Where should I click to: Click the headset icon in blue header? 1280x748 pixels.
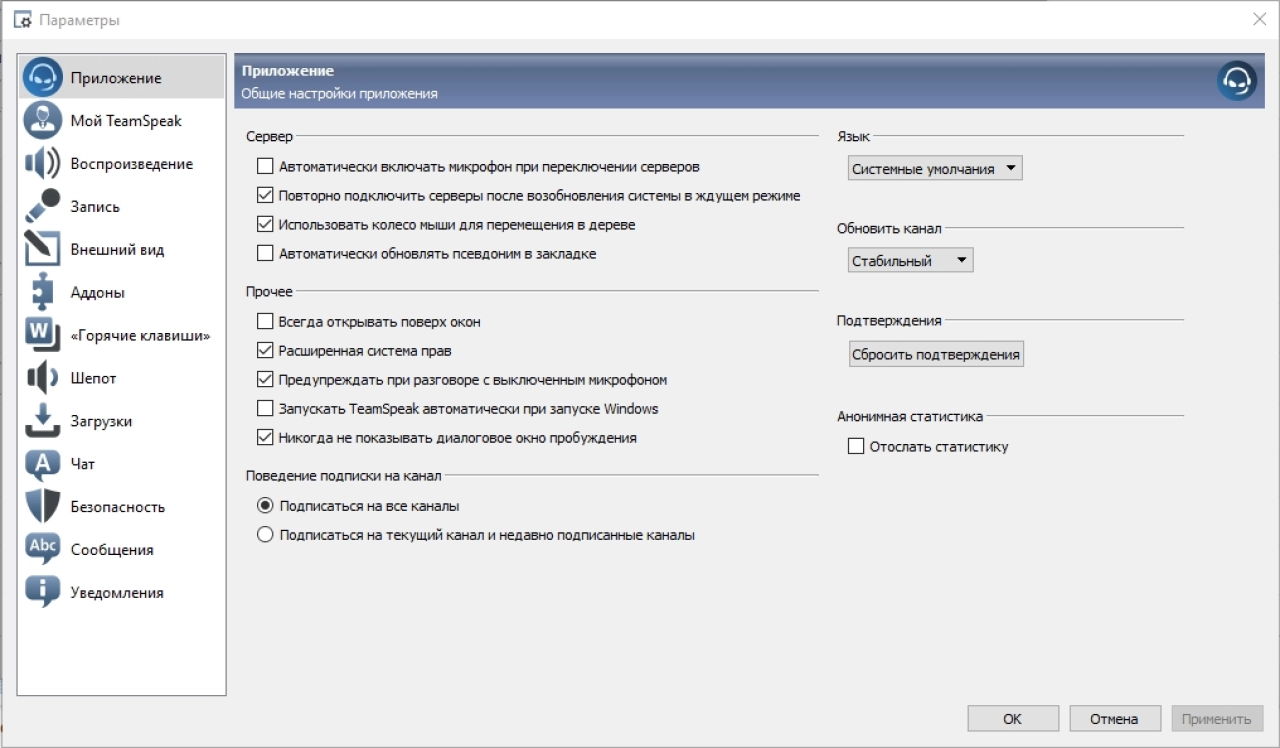coord(1237,81)
